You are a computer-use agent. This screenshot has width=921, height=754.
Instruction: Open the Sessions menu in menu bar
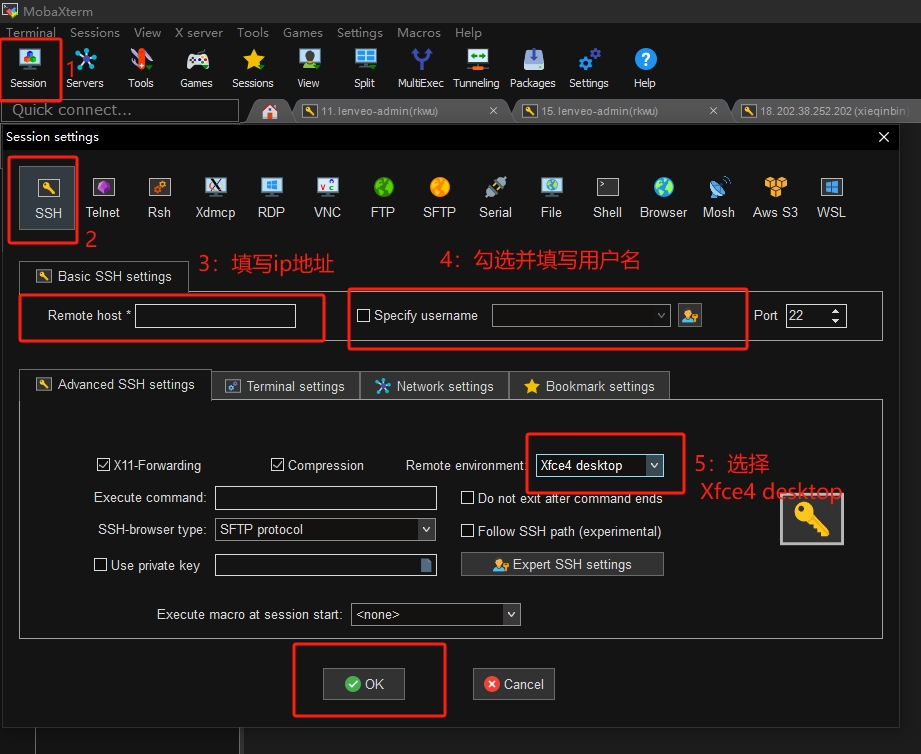click(95, 32)
